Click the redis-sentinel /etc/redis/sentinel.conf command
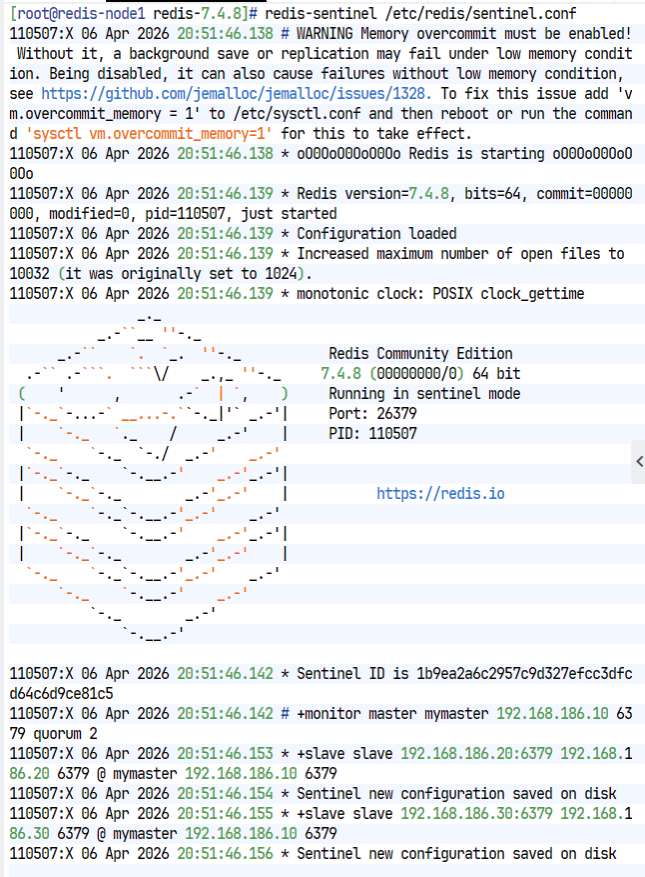 tap(420, 13)
